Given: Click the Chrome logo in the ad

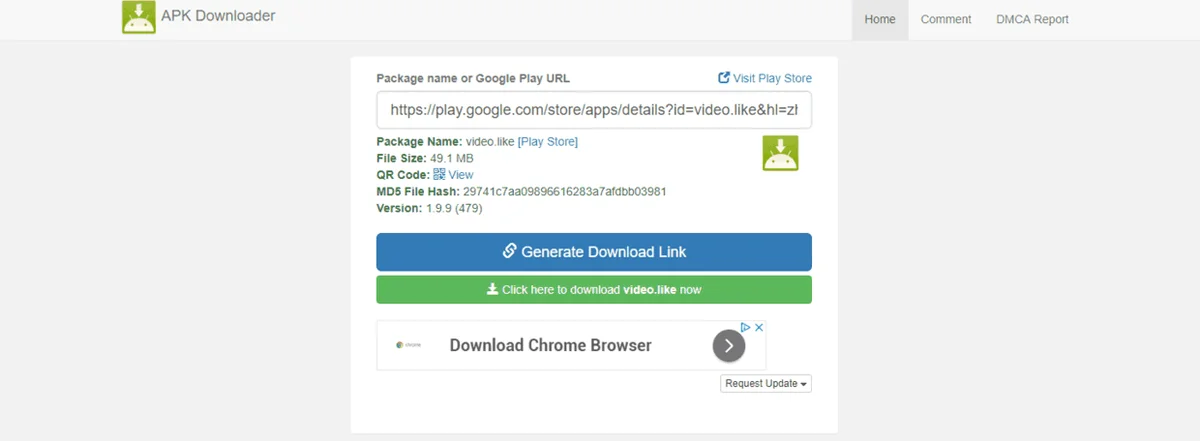Looking at the screenshot, I should tap(408, 345).
